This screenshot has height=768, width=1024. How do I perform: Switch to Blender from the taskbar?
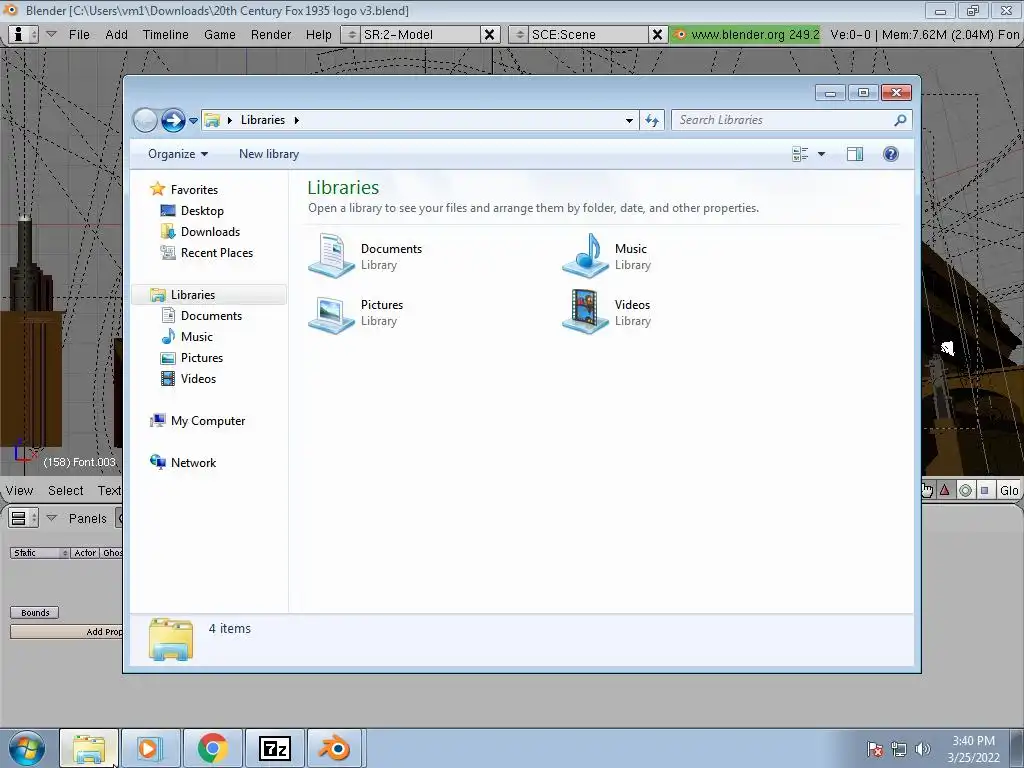tap(336, 748)
